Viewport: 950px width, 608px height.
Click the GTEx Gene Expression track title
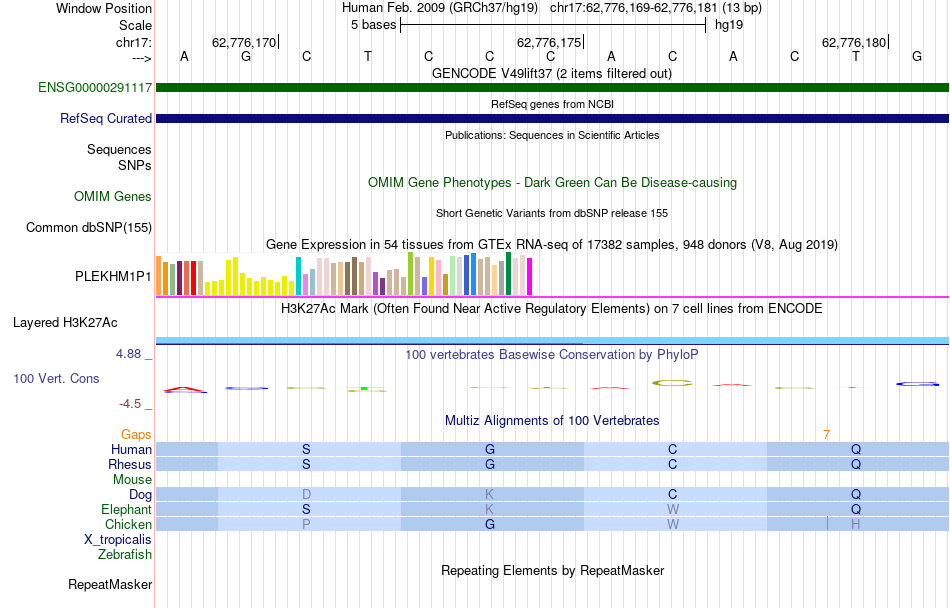point(552,245)
